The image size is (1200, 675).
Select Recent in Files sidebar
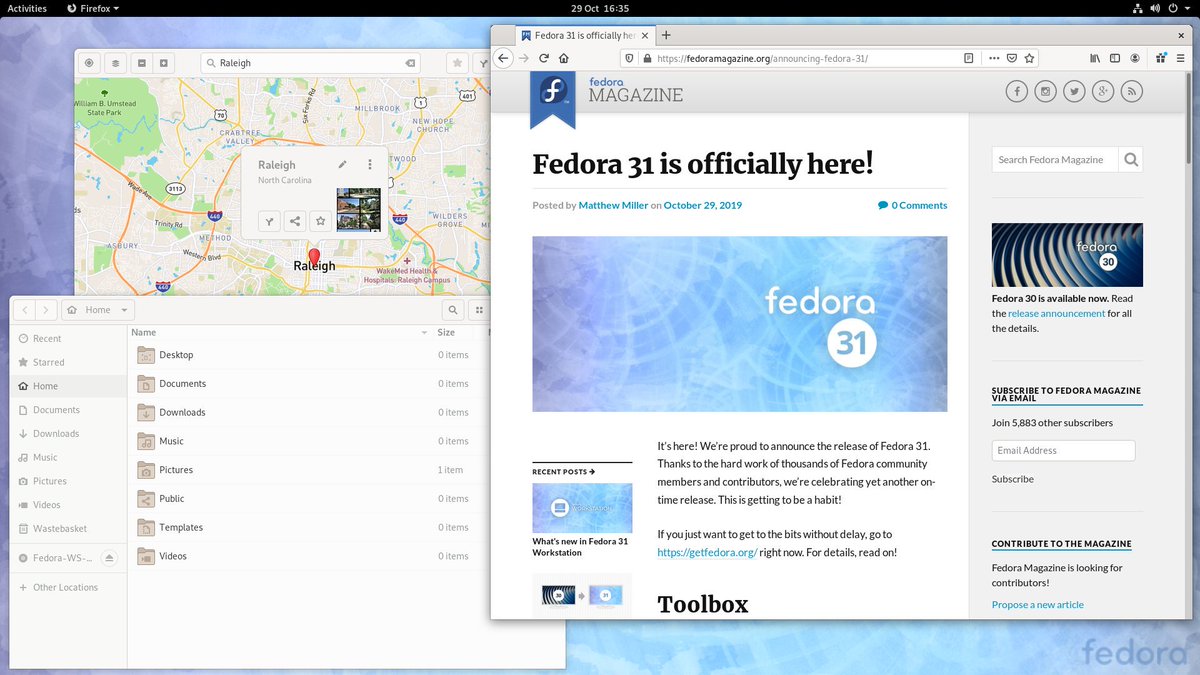(69, 339)
